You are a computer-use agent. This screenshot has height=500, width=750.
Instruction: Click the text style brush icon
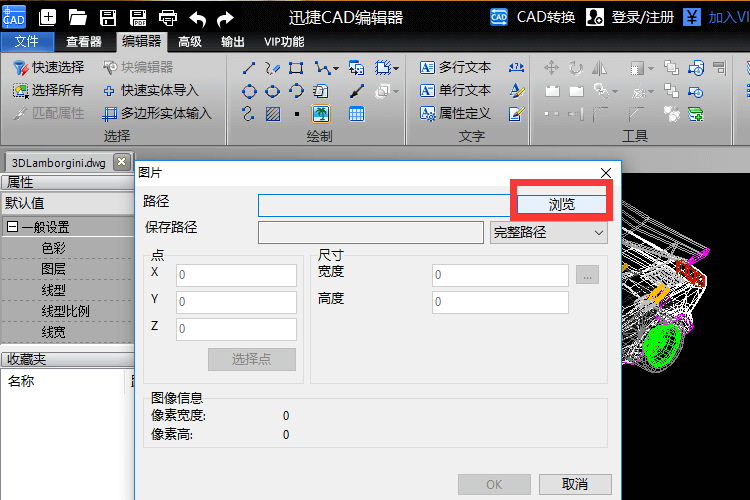(517, 90)
